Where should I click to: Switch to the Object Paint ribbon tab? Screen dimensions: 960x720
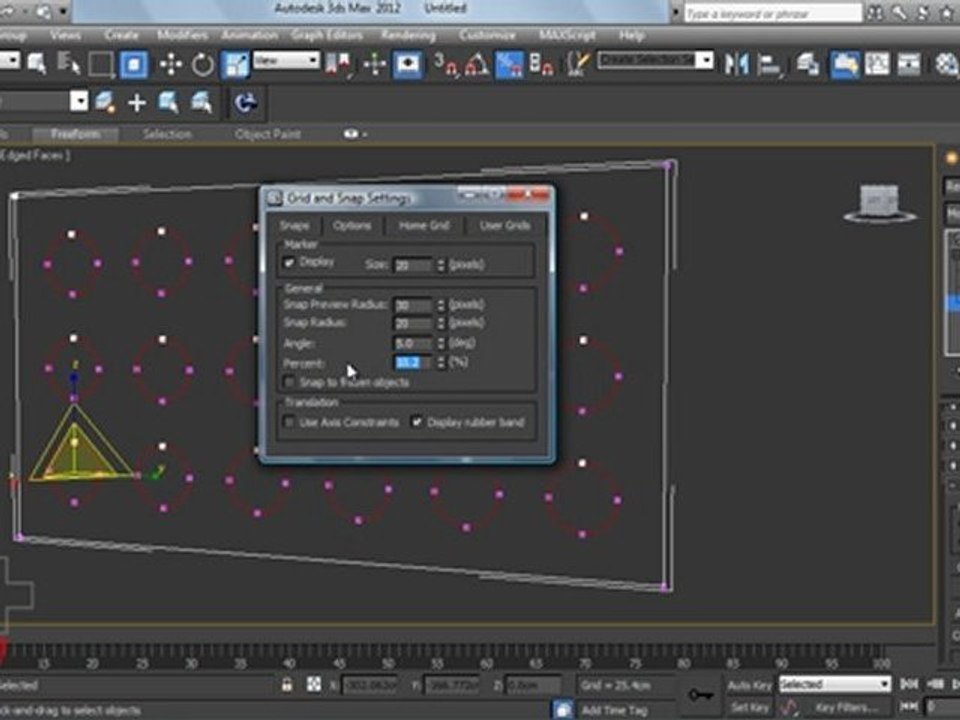[x=268, y=133]
